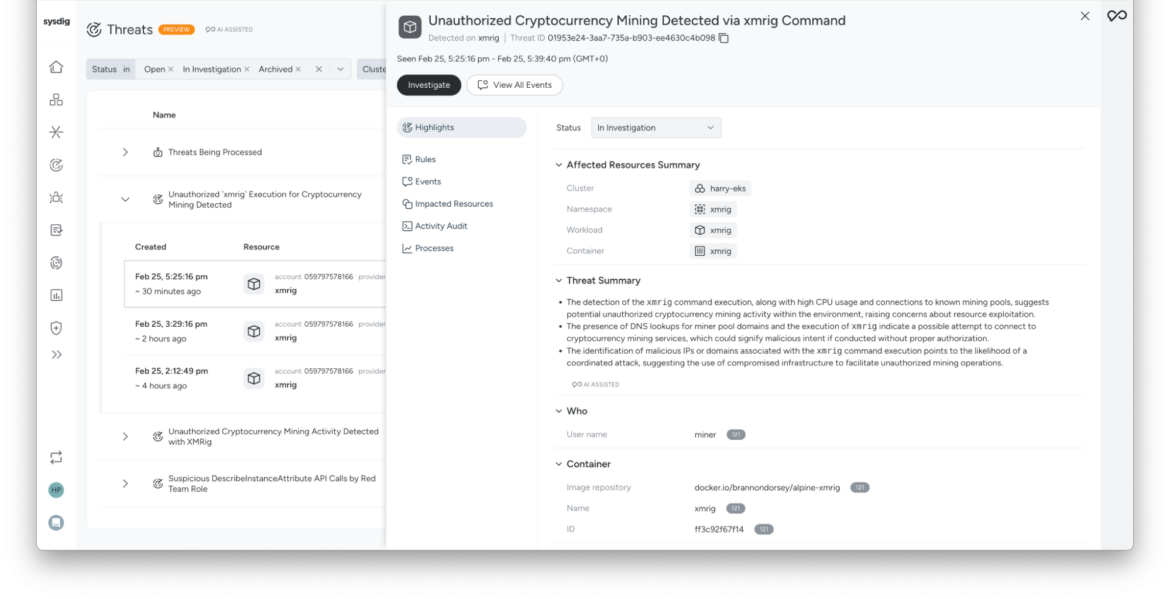Click the xmrig Container chip
Screen dimensions: 1170x599
713,251
